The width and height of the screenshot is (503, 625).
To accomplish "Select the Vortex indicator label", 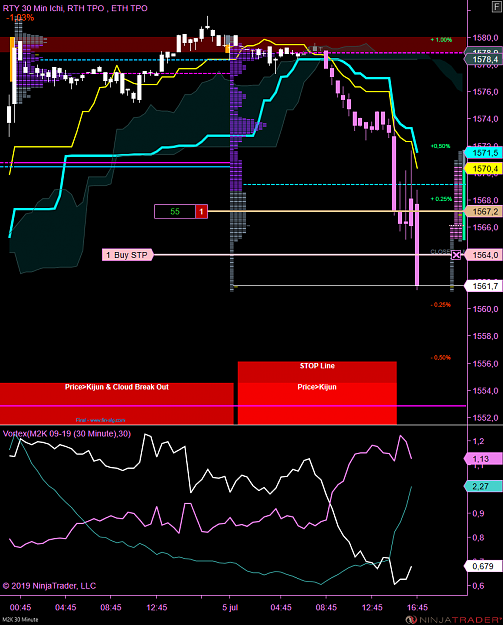I will 67,434.
